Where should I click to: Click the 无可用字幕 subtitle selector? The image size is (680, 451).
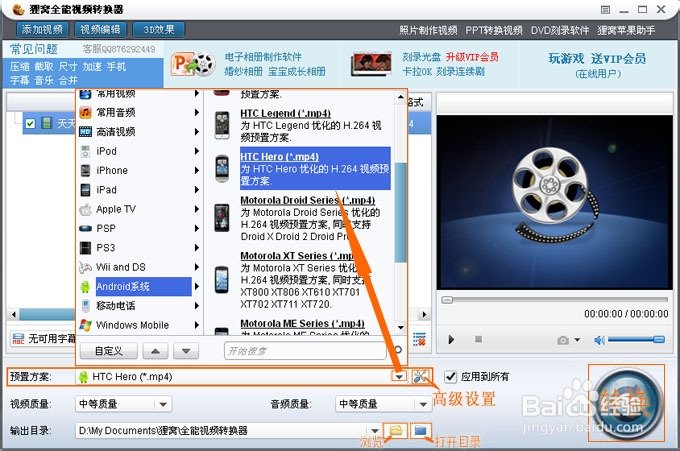pyautogui.click(x=43, y=339)
